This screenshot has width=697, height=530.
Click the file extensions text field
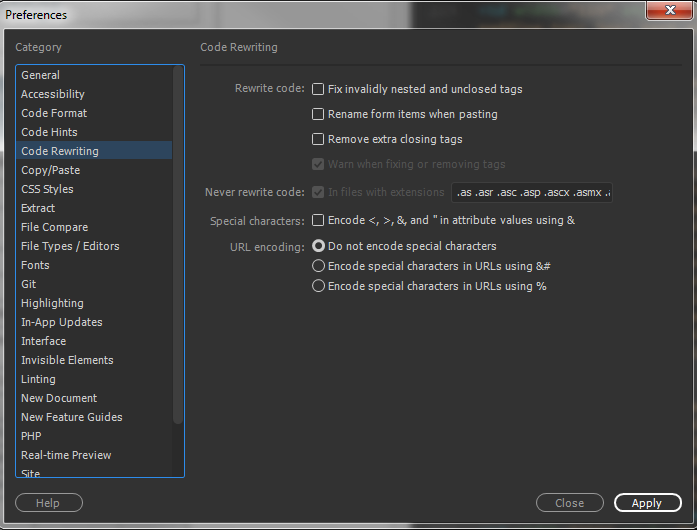(532, 192)
